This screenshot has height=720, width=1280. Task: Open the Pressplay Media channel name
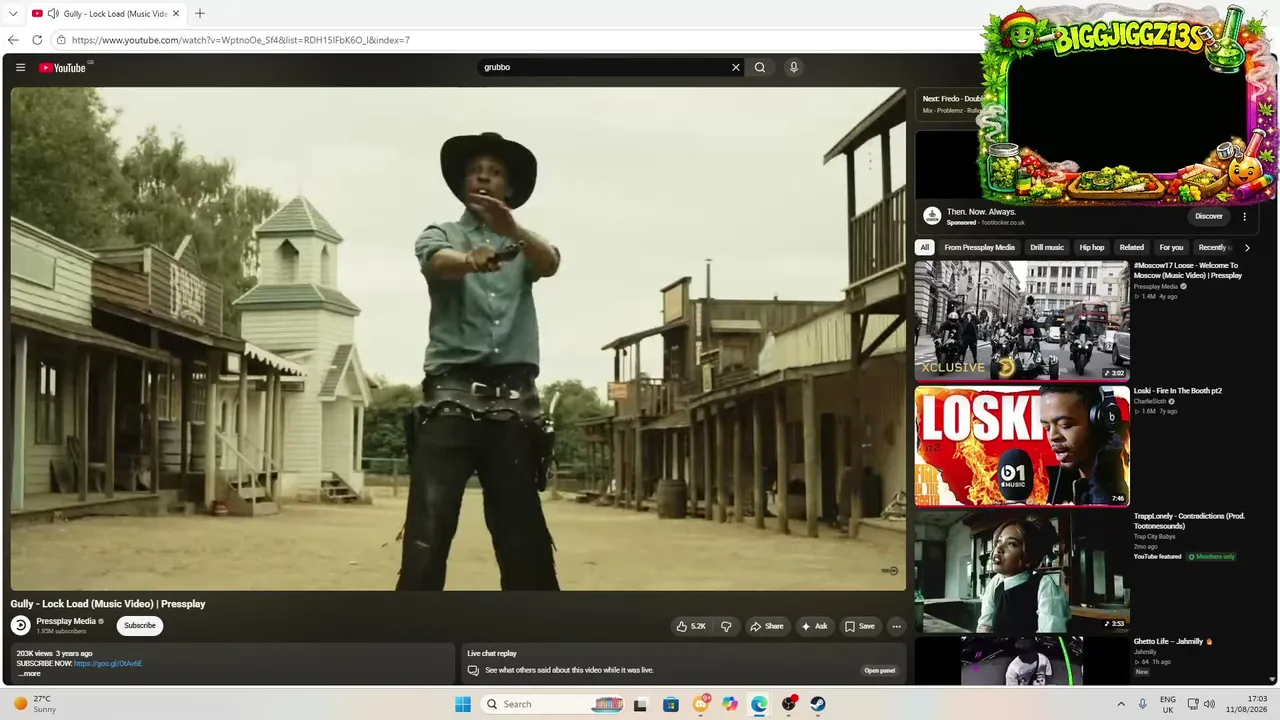tap(66, 621)
